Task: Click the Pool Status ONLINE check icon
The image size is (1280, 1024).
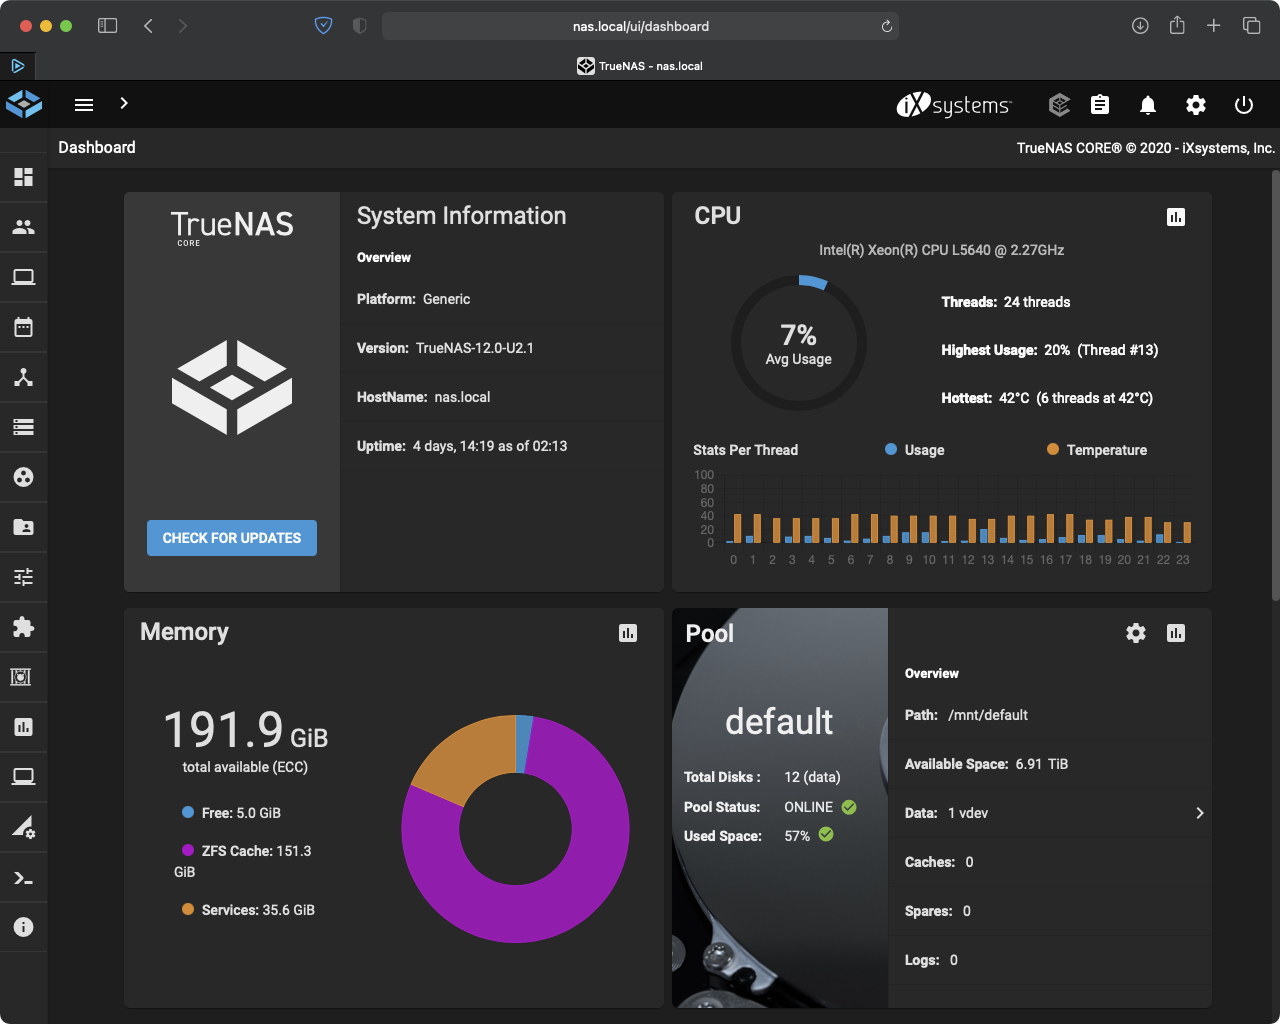Action: click(x=849, y=807)
